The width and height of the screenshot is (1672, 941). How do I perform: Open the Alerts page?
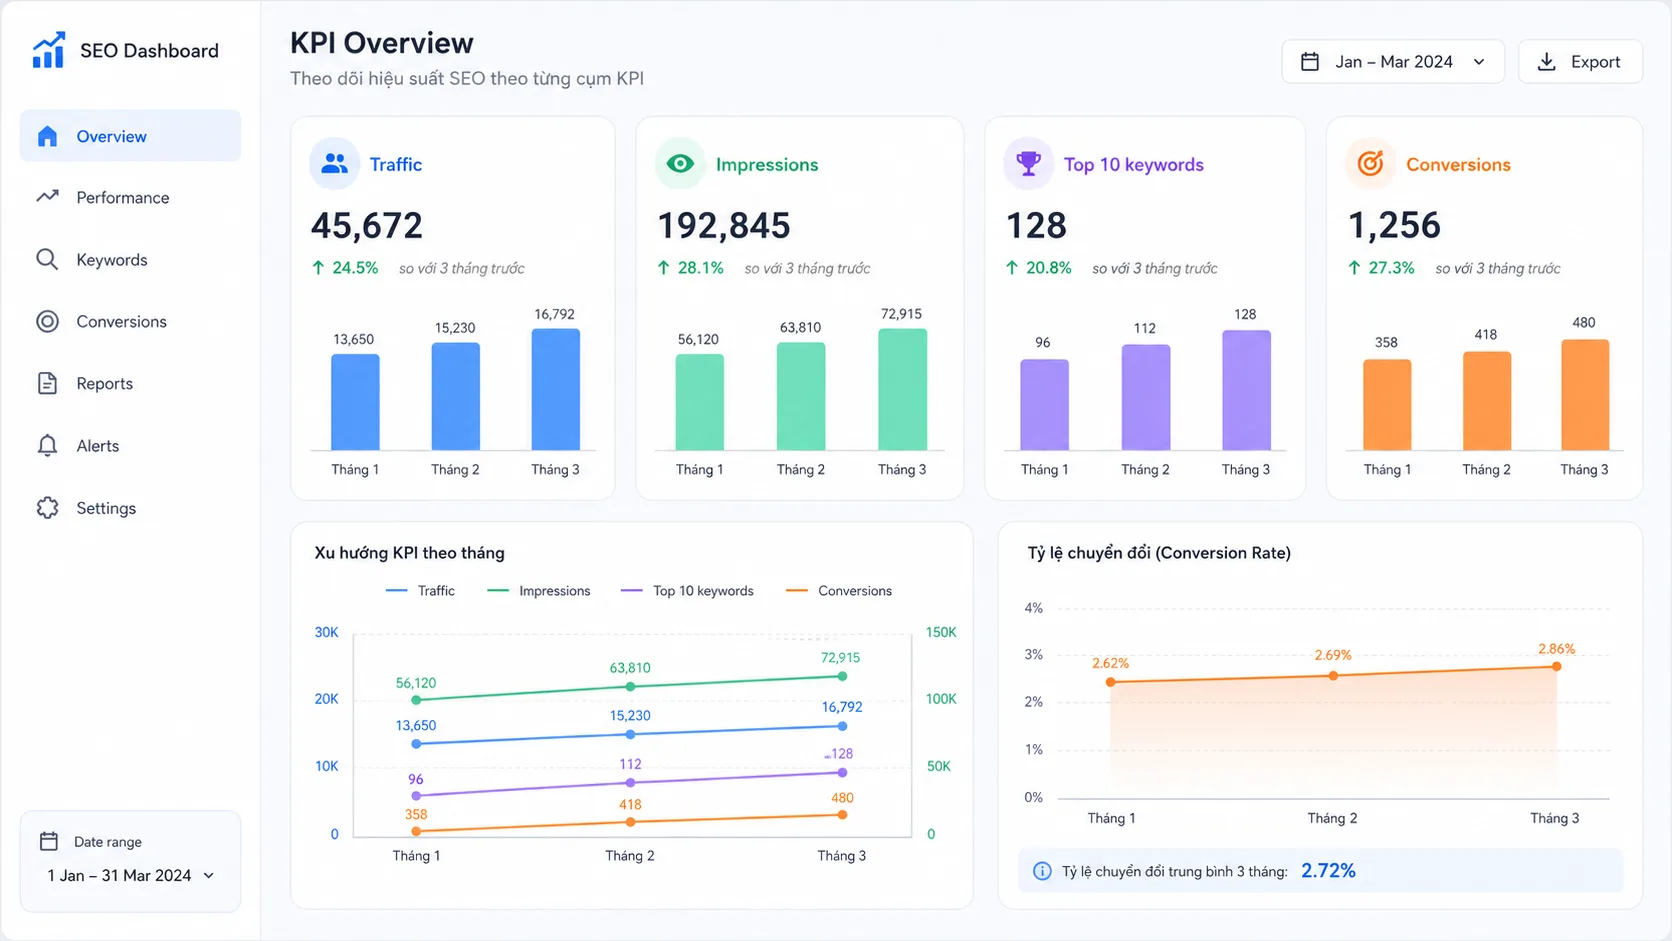(130, 445)
